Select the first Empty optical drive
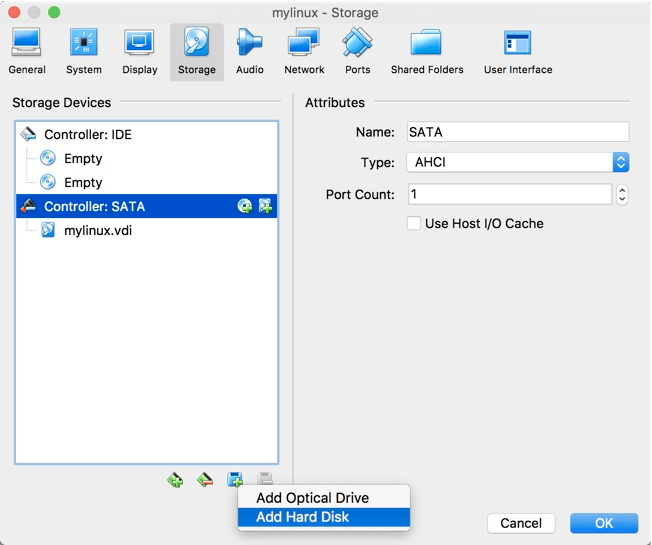The height and width of the screenshot is (545, 652). 146,158
